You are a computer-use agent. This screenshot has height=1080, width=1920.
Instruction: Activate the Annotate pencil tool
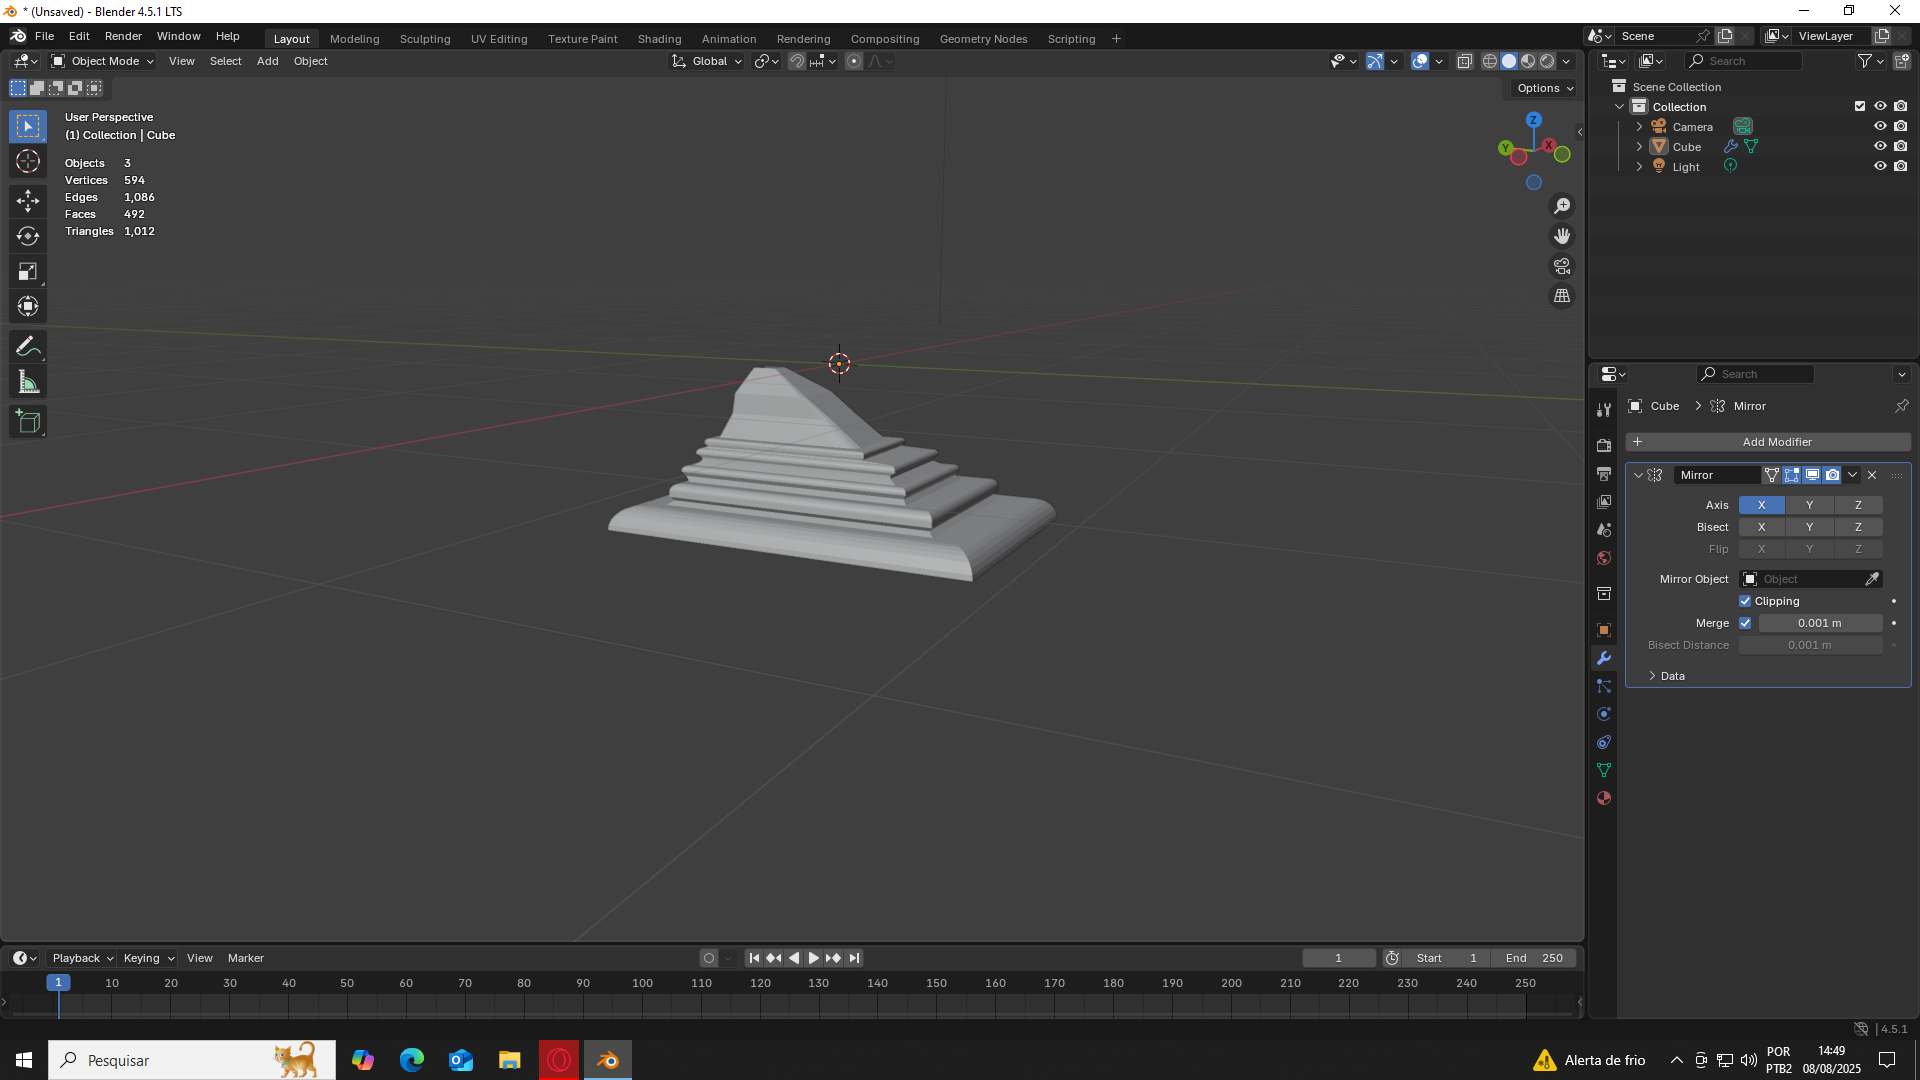point(28,347)
